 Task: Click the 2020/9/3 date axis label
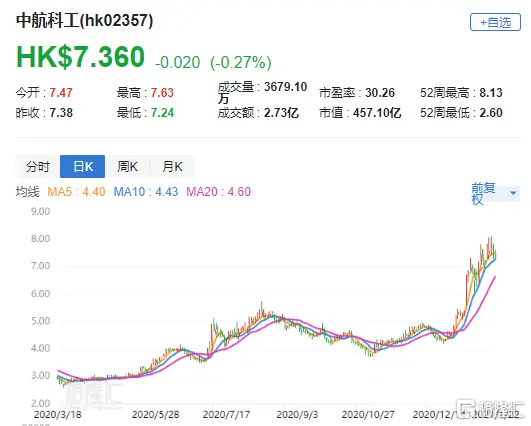click(x=297, y=414)
